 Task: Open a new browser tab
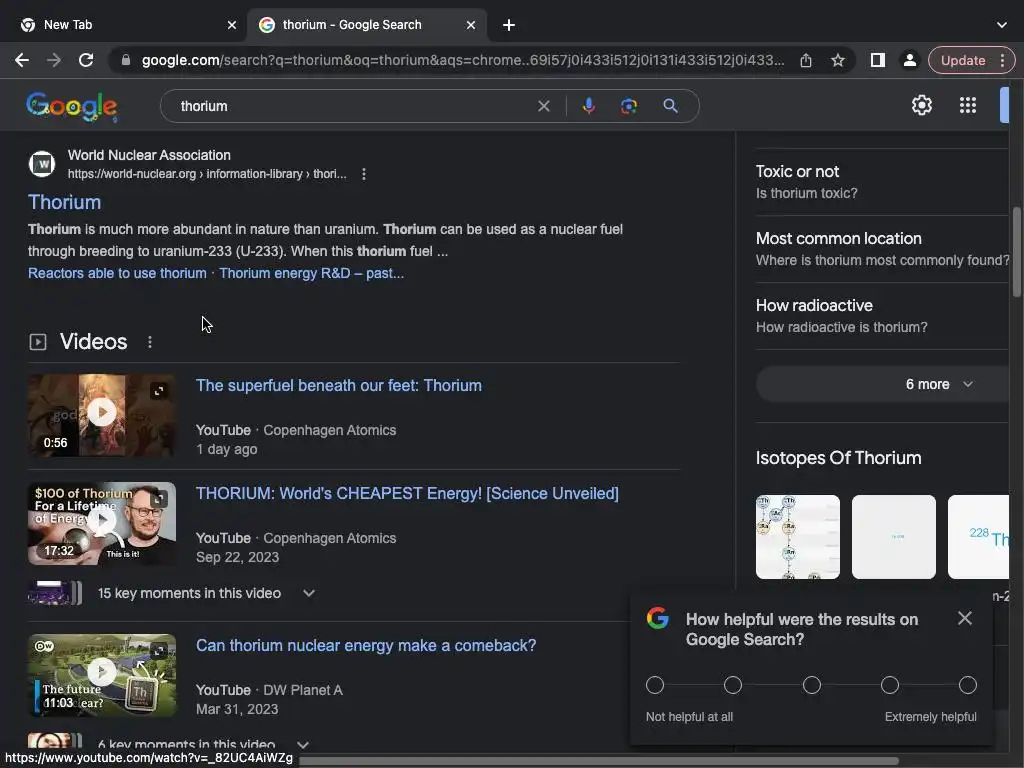click(x=509, y=25)
